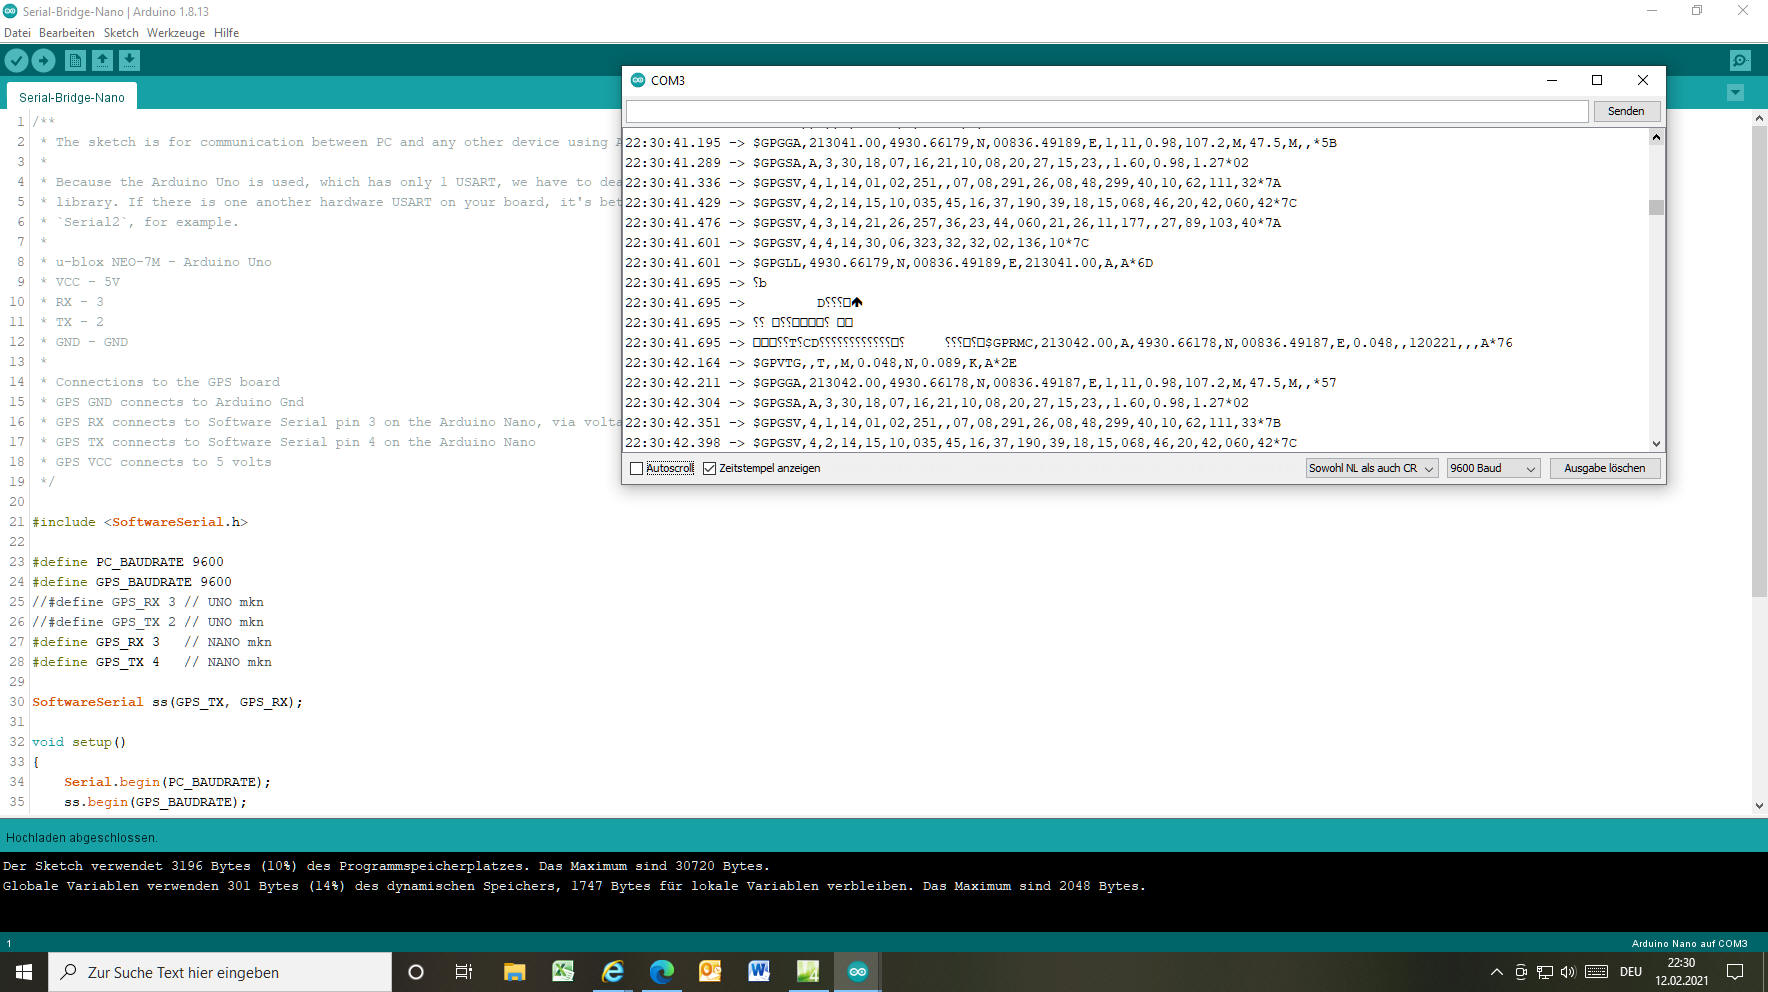Click the touch keyboard tray icon
1768x992 pixels.
(x=1597, y=972)
